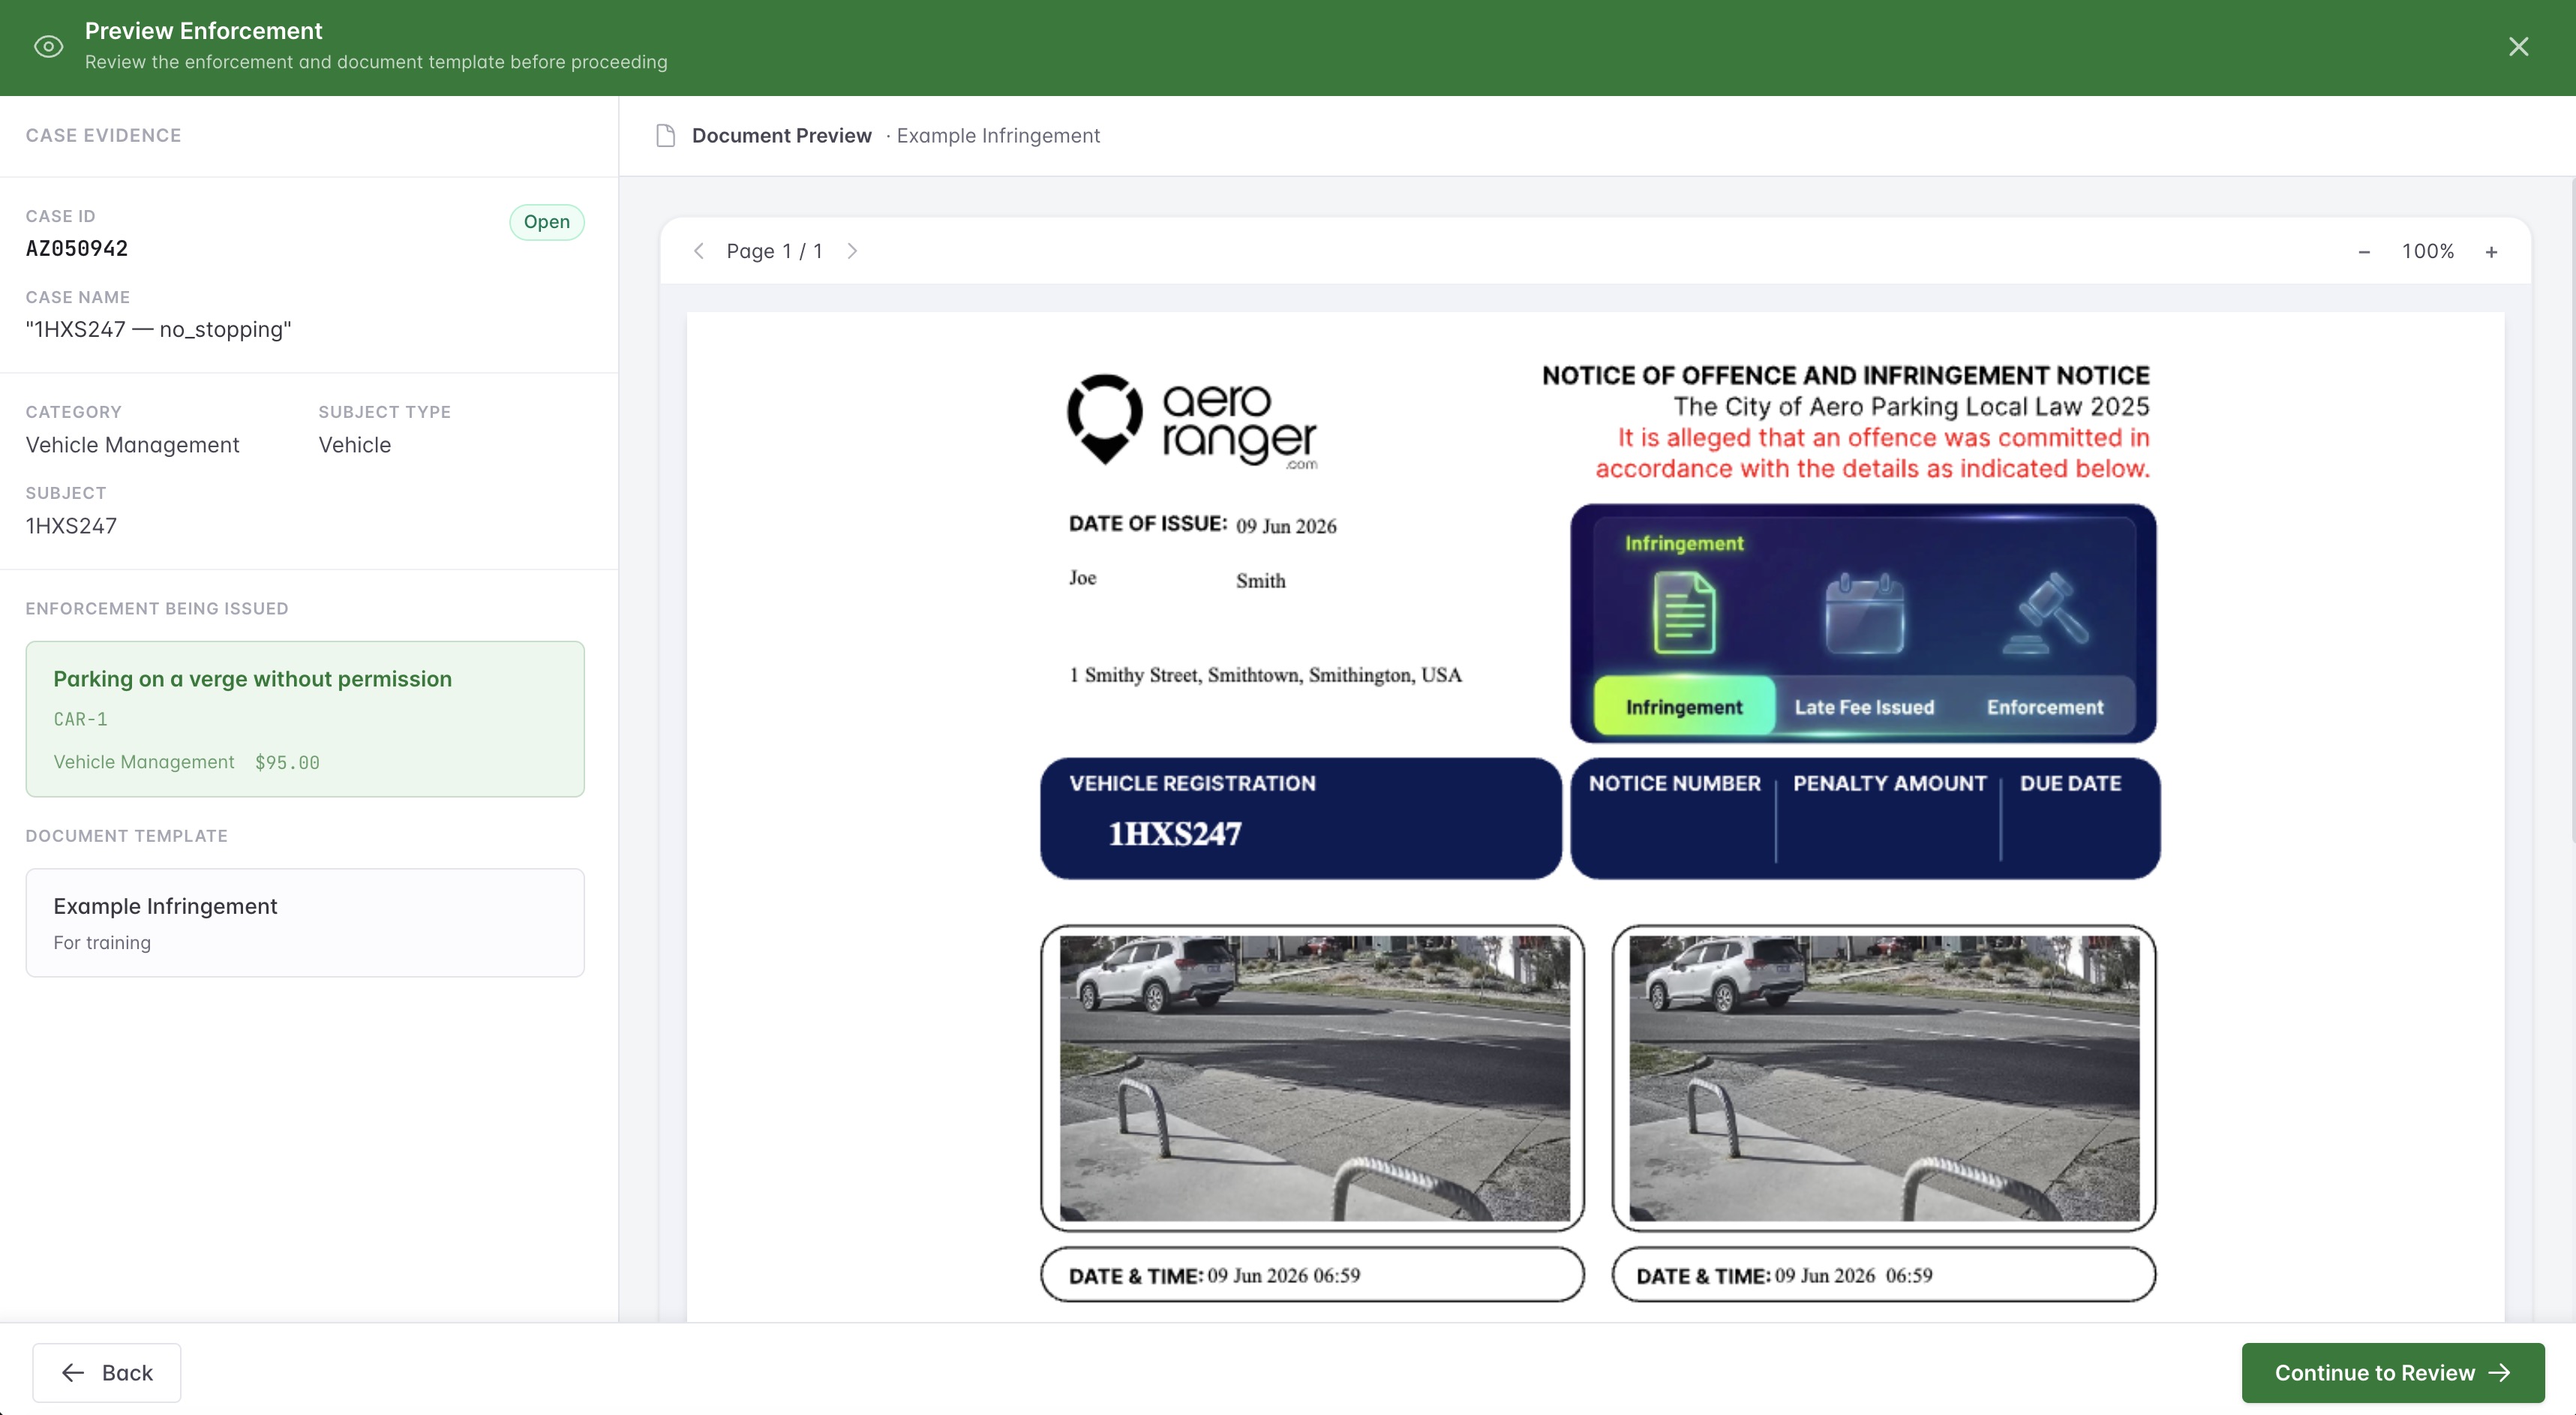The width and height of the screenshot is (2576, 1415).
Task: Click the calendar icon in the notice banner
Action: coord(1865,612)
